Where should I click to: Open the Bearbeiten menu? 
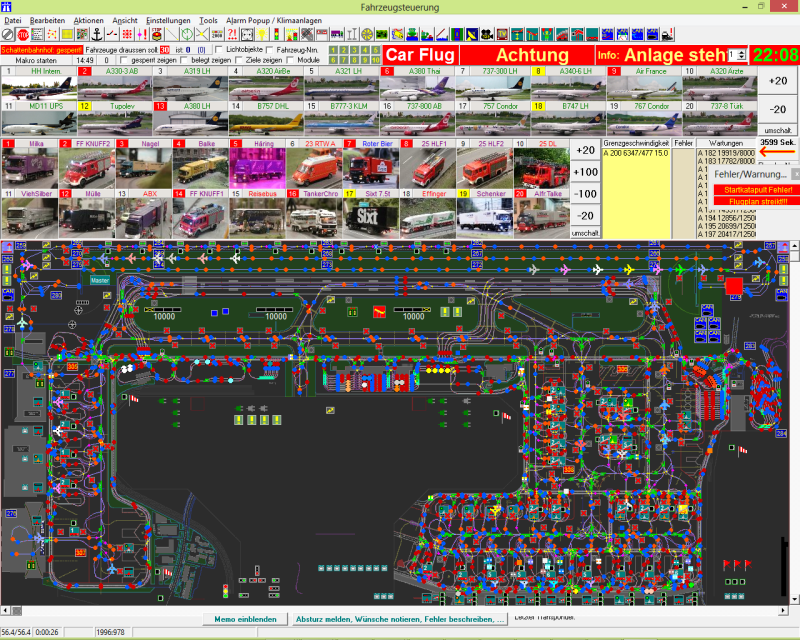pyautogui.click(x=47, y=20)
